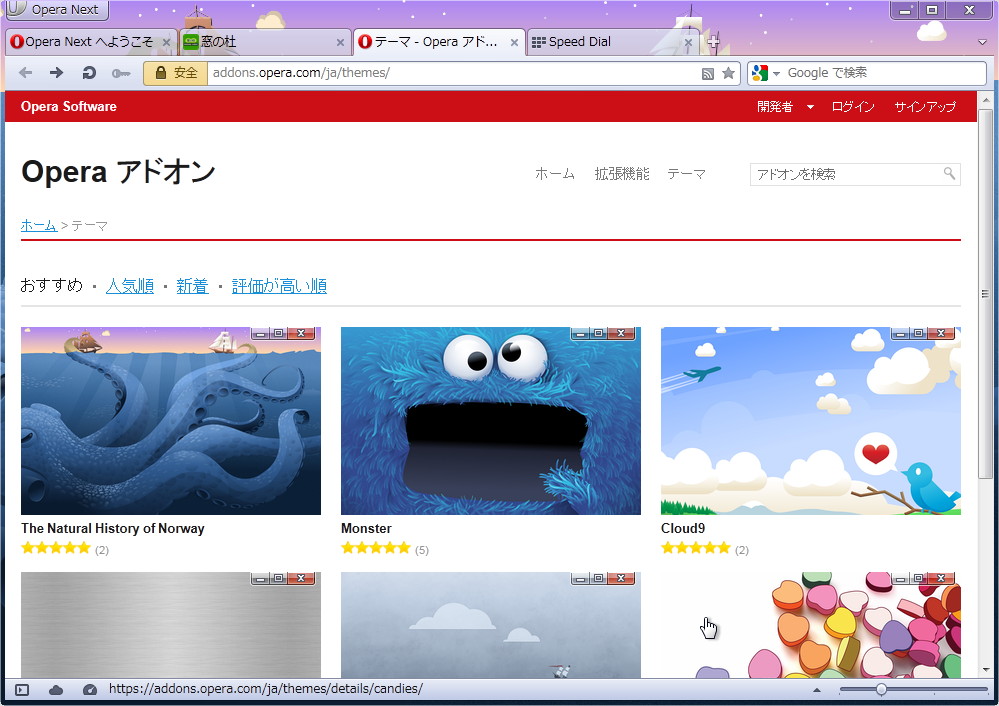This screenshot has height=706, width=999.
Task: Adjust the page zoom slider
Action: (x=881, y=689)
